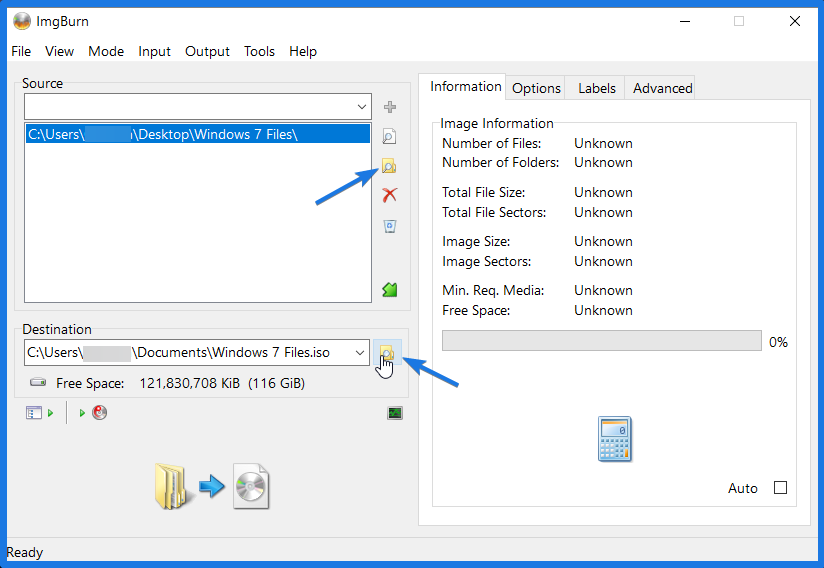Open the Output menu

[208, 51]
